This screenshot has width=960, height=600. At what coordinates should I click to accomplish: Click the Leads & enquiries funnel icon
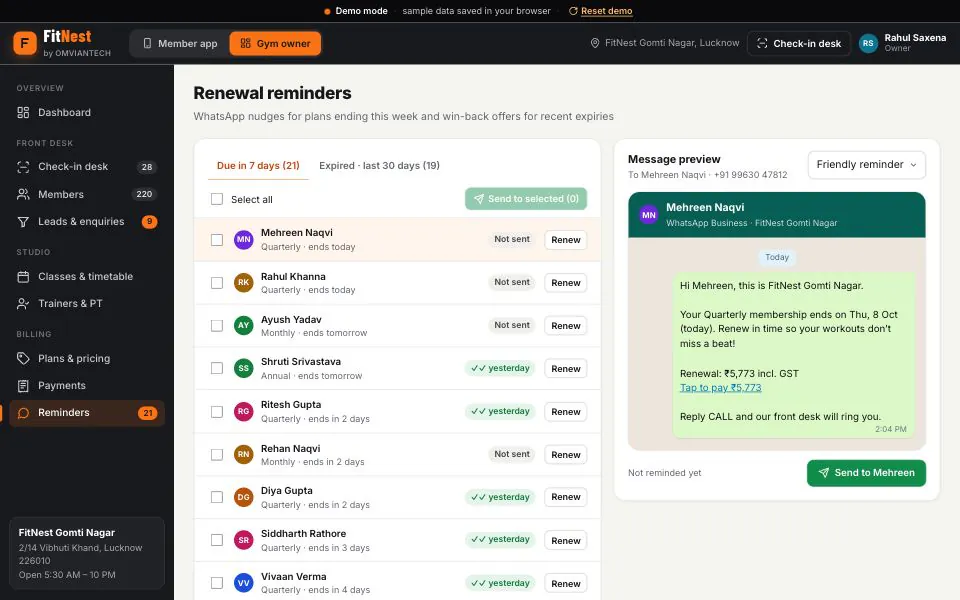coord(23,222)
